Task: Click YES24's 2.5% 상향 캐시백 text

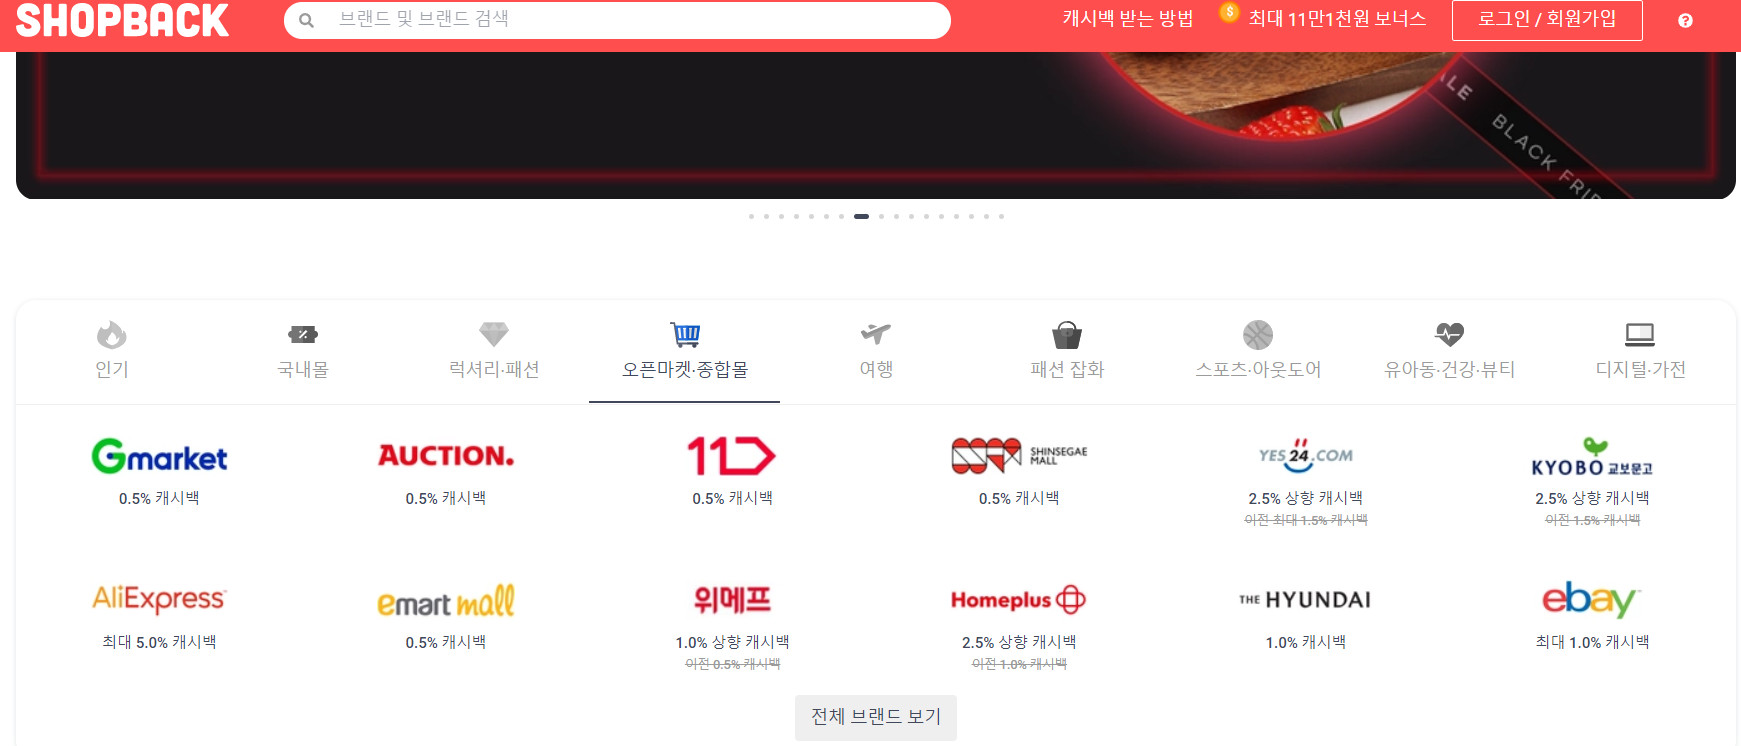Action: (x=1306, y=498)
